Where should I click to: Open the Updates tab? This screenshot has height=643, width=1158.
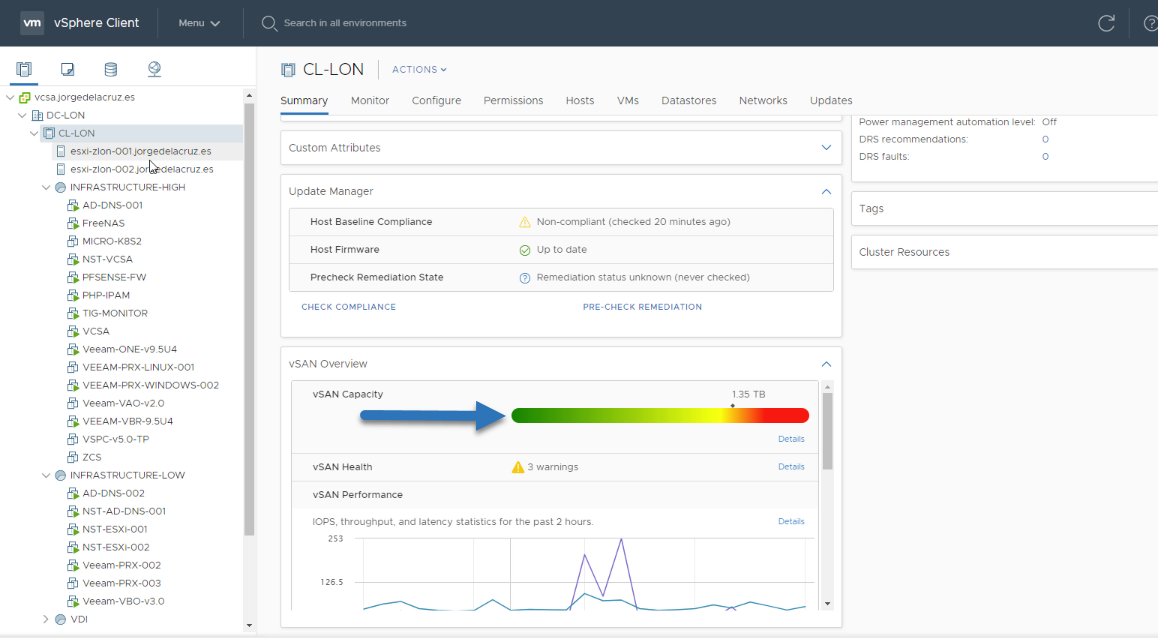831,100
